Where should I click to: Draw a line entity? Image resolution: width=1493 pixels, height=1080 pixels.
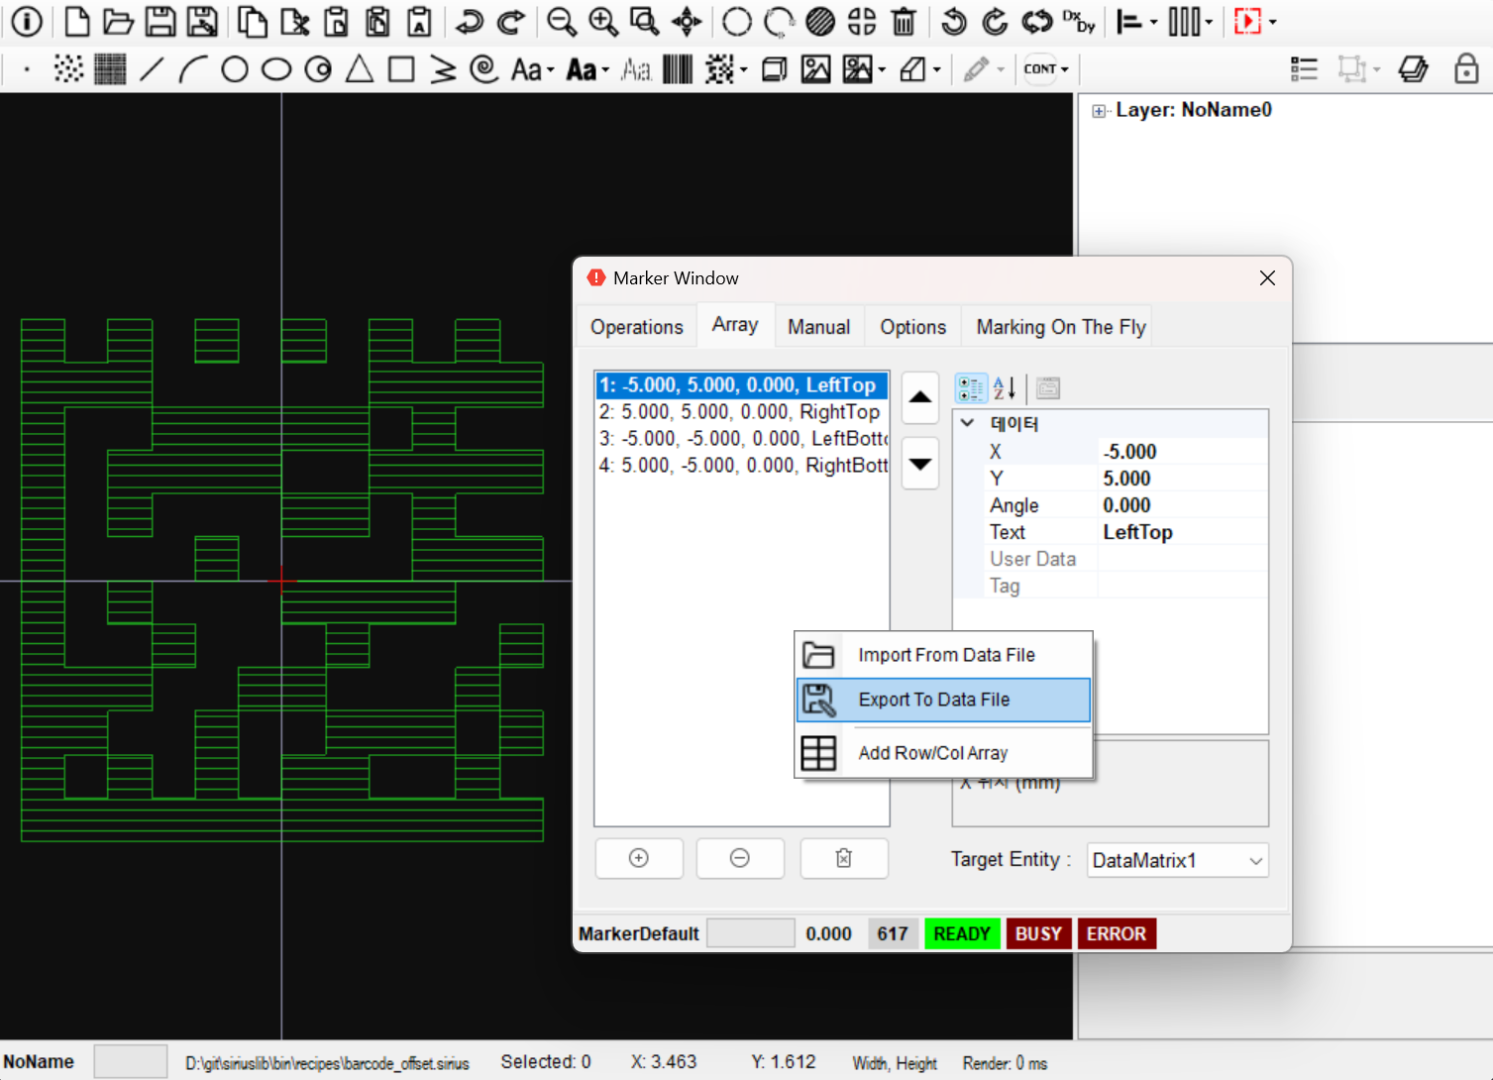pyautogui.click(x=152, y=69)
